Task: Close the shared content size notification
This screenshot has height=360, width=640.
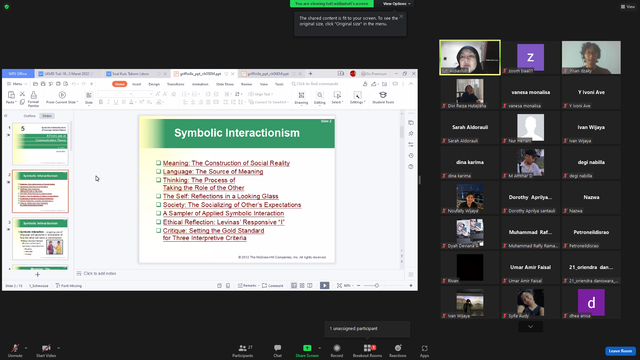Action: (x=401, y=16)
